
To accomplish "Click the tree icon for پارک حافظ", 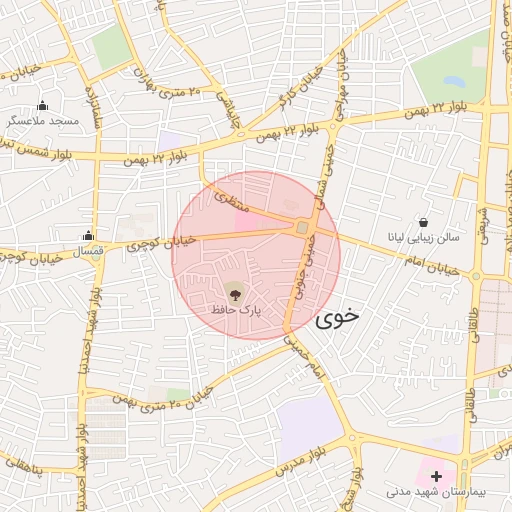I will click(235, 295).
